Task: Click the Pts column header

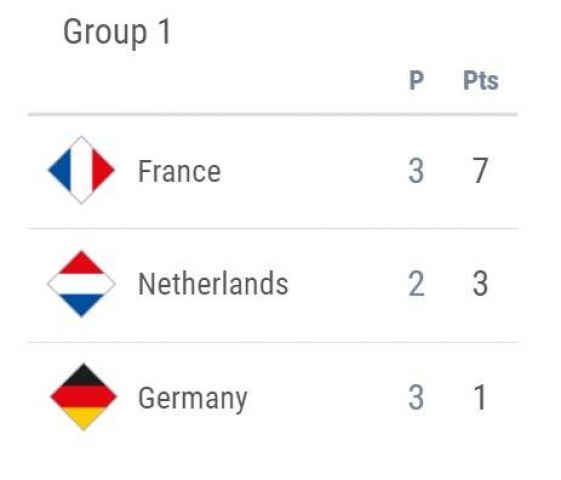Action: point(481,80)
